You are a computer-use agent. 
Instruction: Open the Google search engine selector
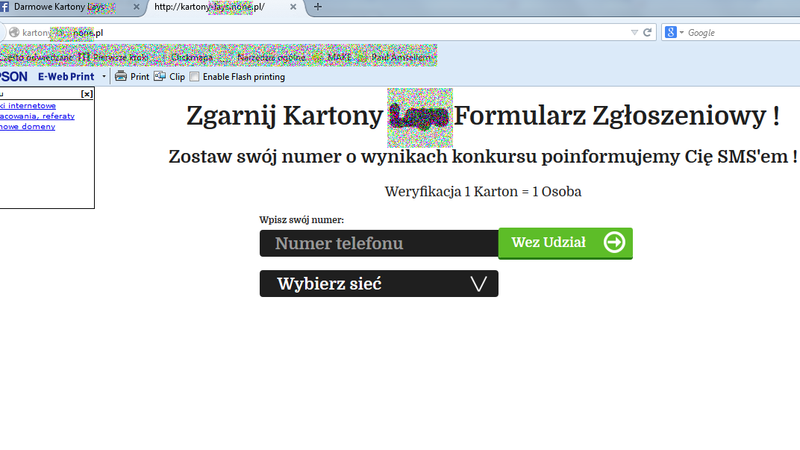pos(674,33)
